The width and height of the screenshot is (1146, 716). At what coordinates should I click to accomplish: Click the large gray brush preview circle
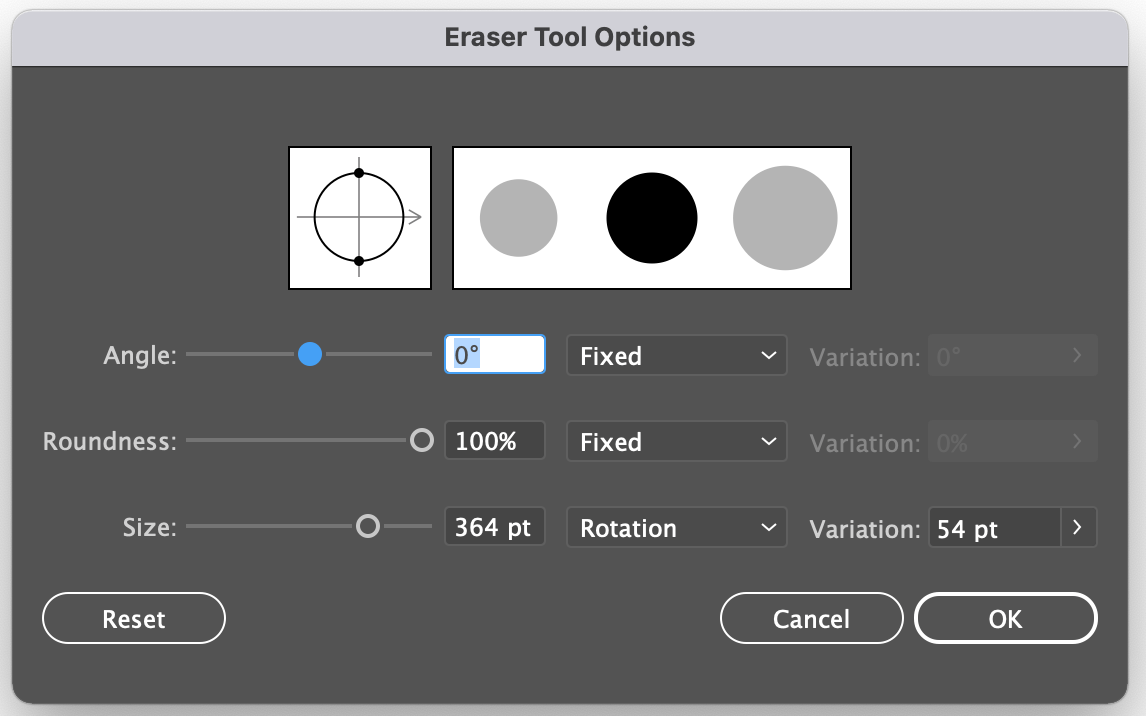click(785, 218)
